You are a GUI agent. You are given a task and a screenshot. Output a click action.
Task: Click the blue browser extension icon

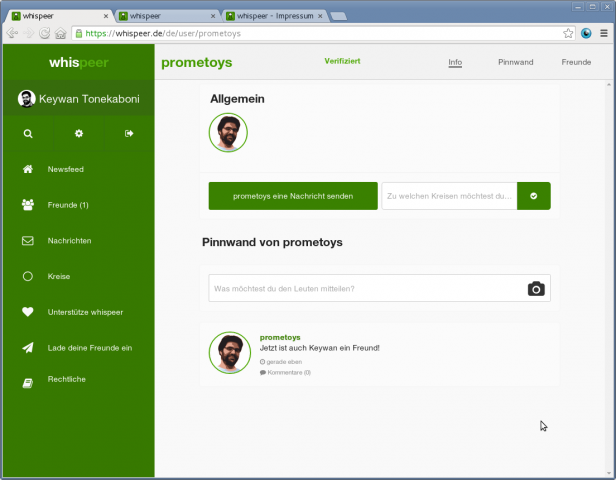(x=586, y=33)
